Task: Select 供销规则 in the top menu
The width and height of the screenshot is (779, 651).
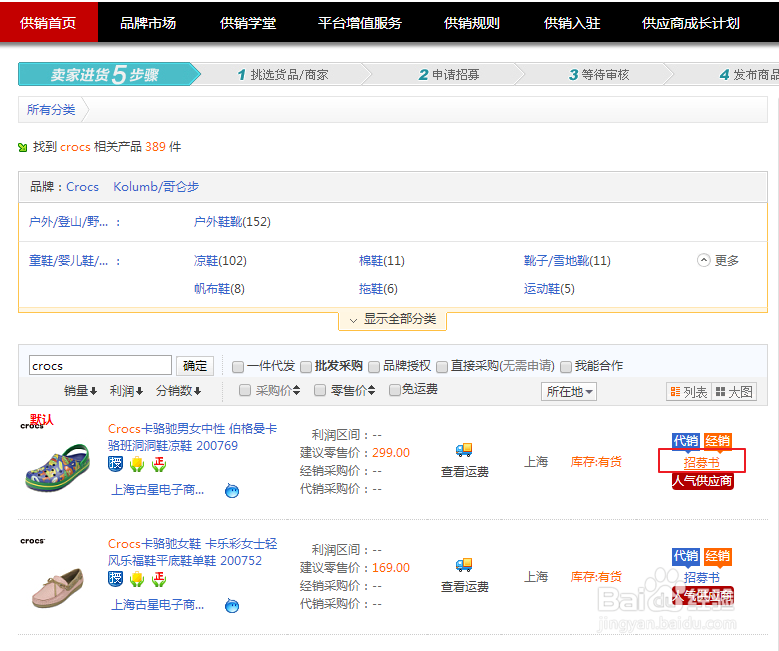Action: click(471, 23)
